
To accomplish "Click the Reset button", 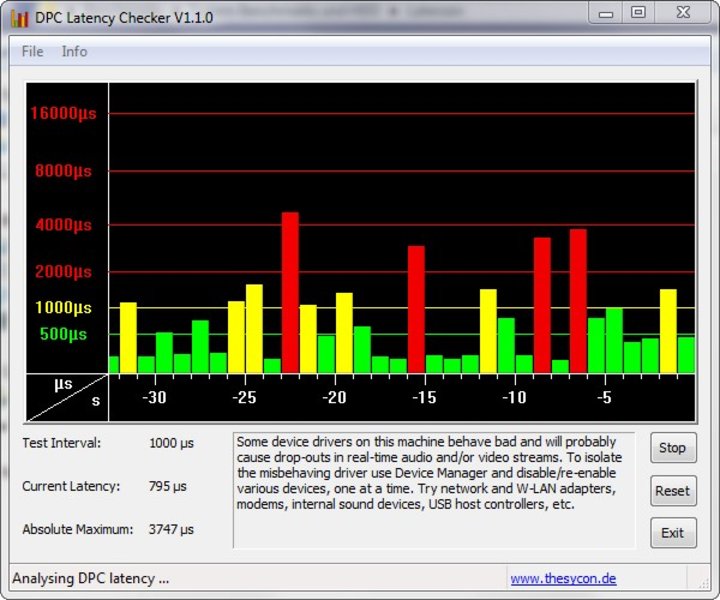I will [x=673, y=491].
